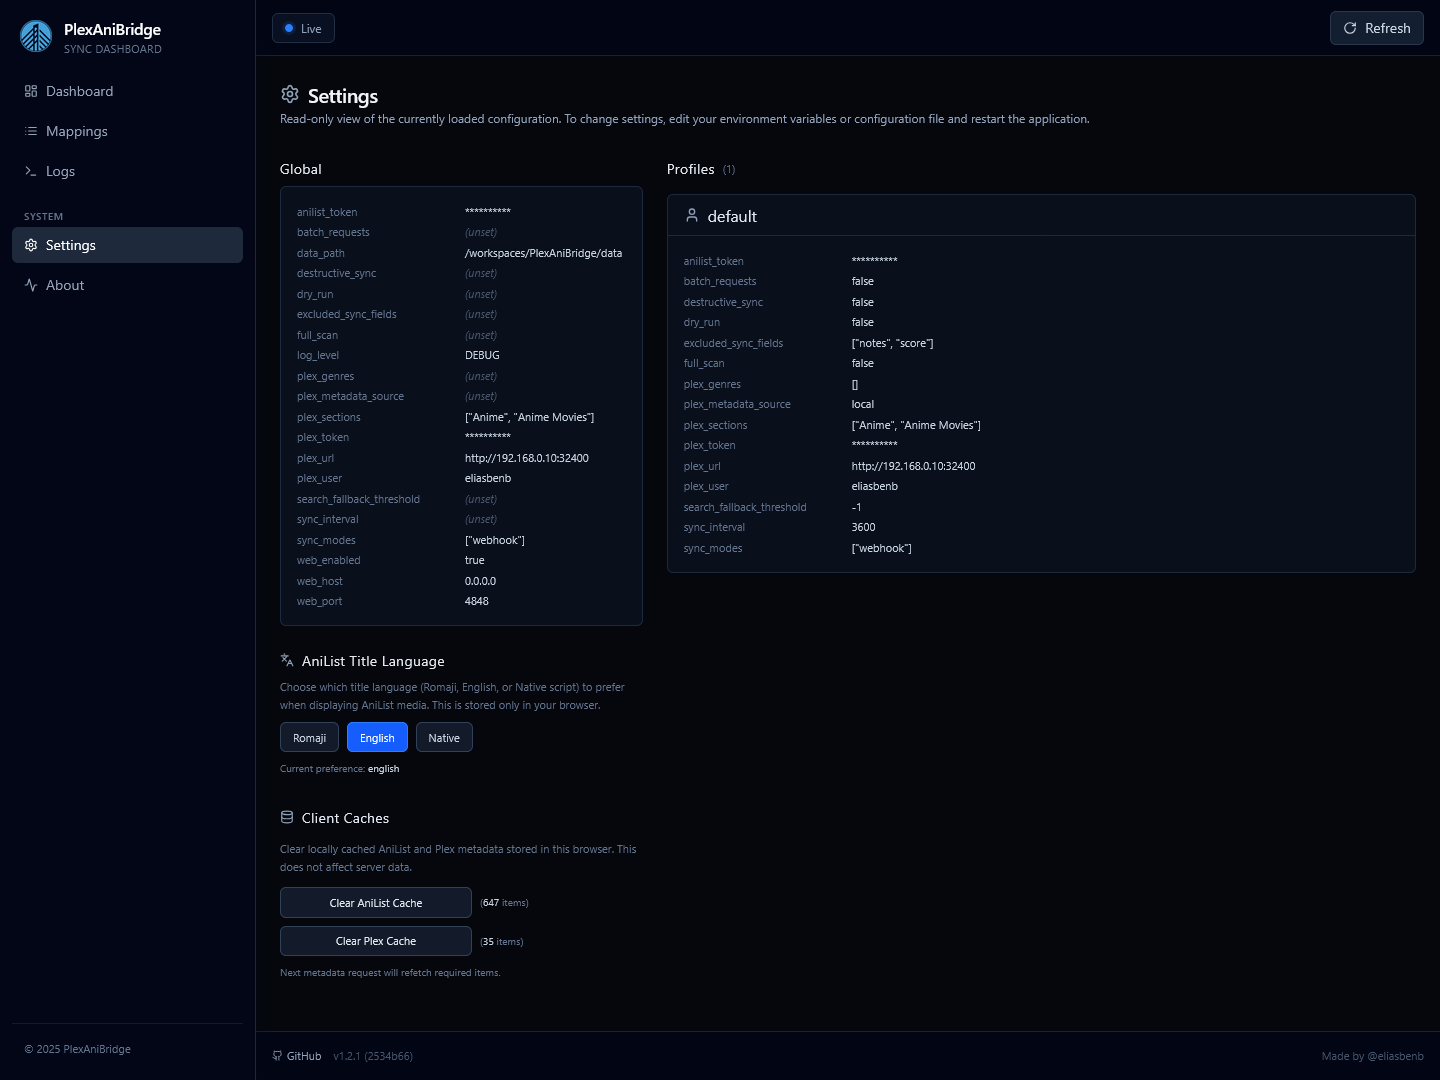This screenshot has height=1080, width=1440.
Task: Click the Profiles section heading
Action: [691, 169]
